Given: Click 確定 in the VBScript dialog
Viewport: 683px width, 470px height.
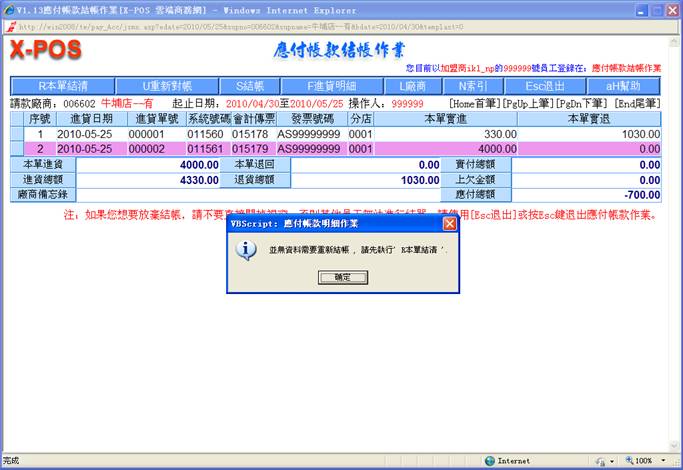Looking at the screenshot, I should [342, 277].
